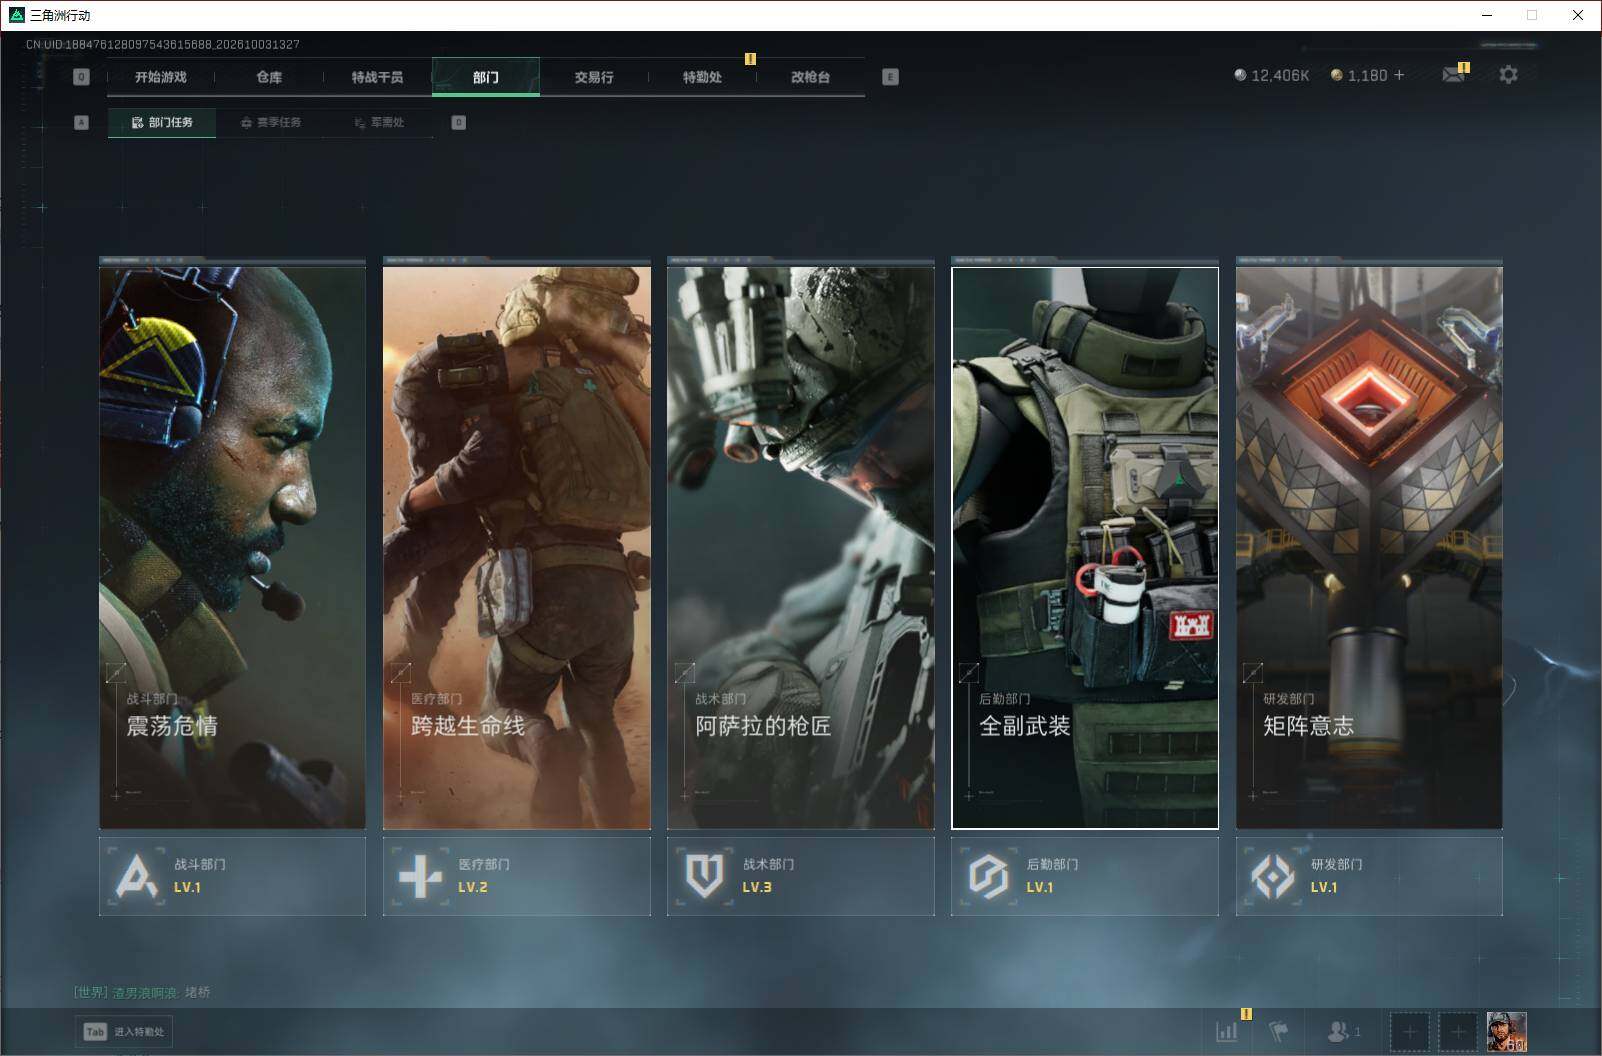
Task: Click the second empty teammate plus slot
Action: pos(1458,1031)
